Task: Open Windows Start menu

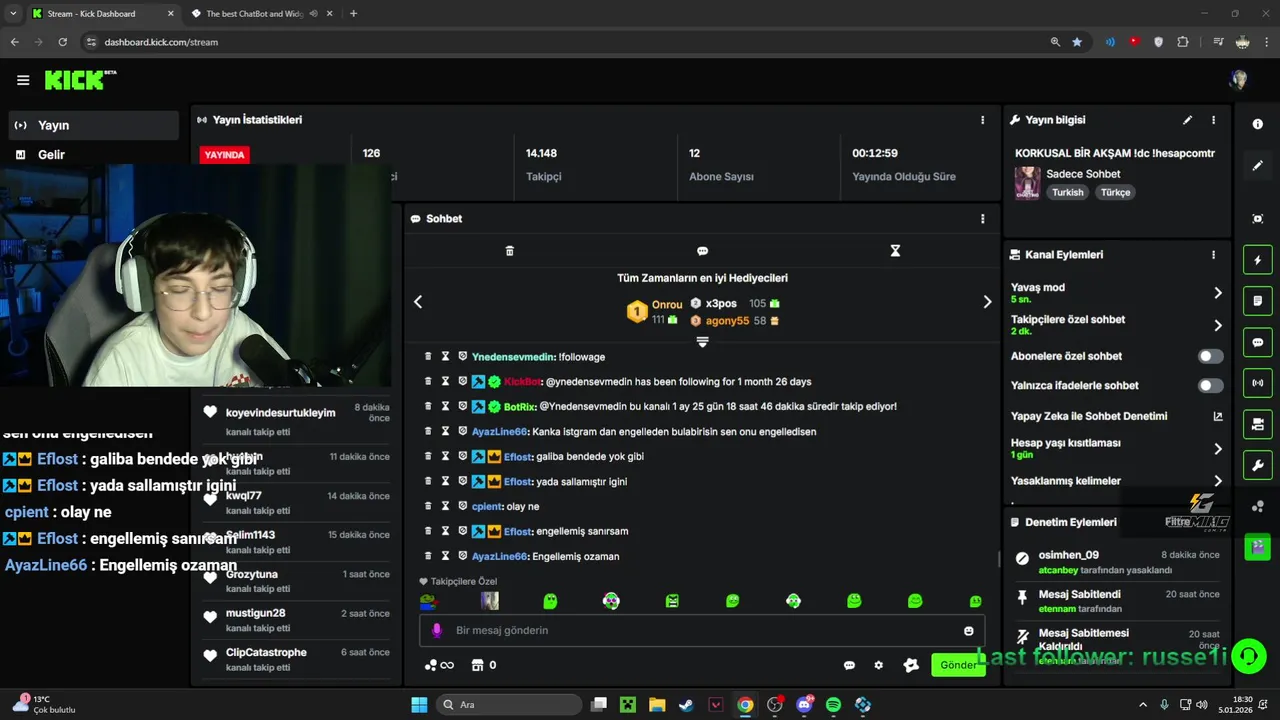Action: click(419, 705)
